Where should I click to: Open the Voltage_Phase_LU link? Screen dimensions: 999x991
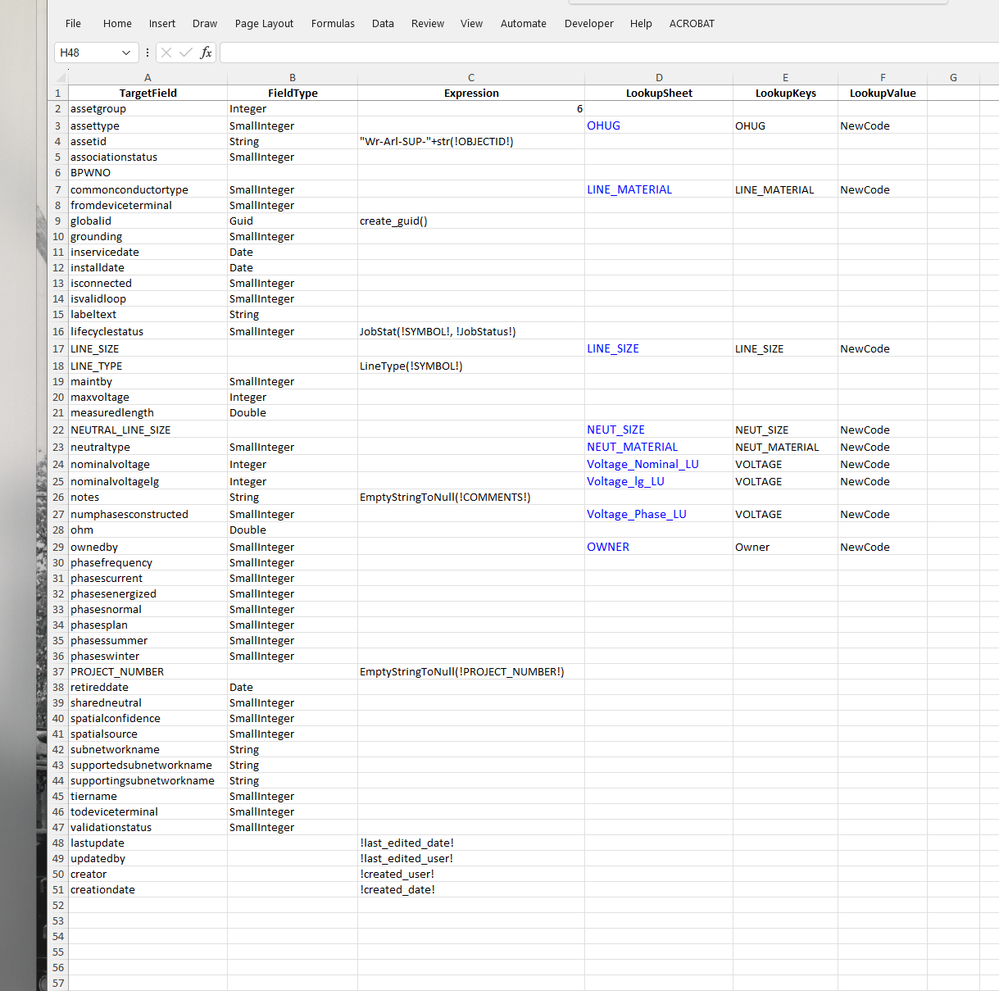click(636, 514)
